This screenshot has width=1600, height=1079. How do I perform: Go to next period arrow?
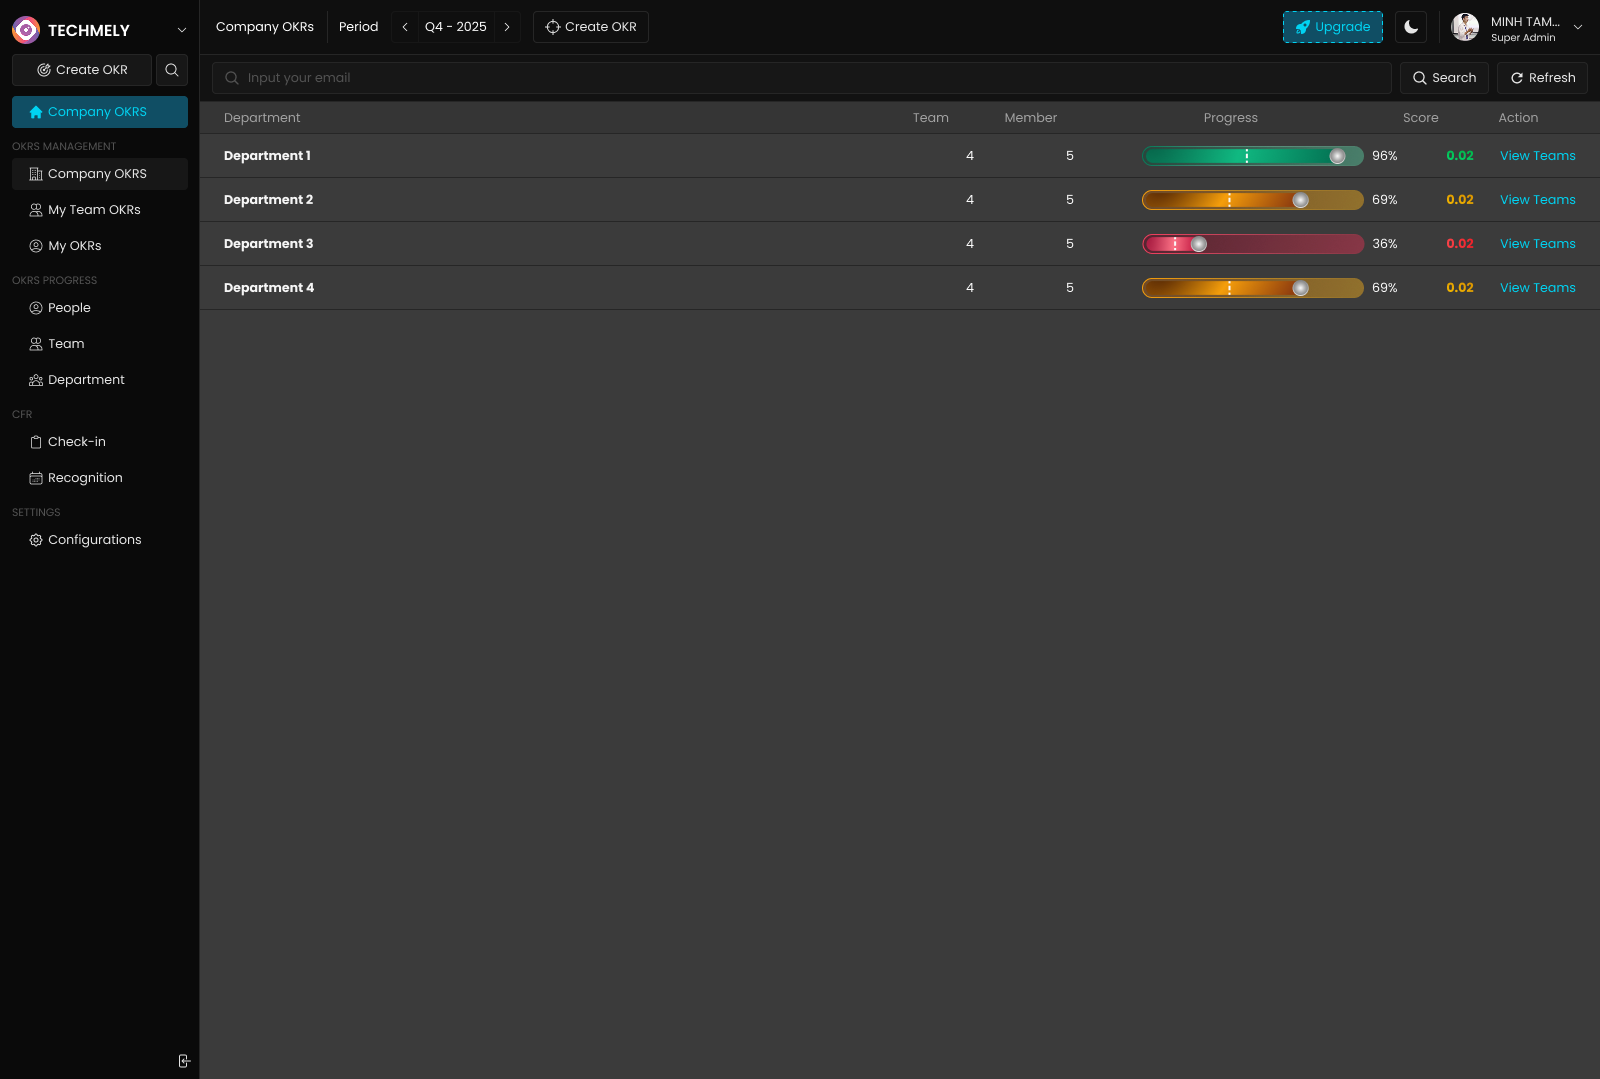(507, 27)
